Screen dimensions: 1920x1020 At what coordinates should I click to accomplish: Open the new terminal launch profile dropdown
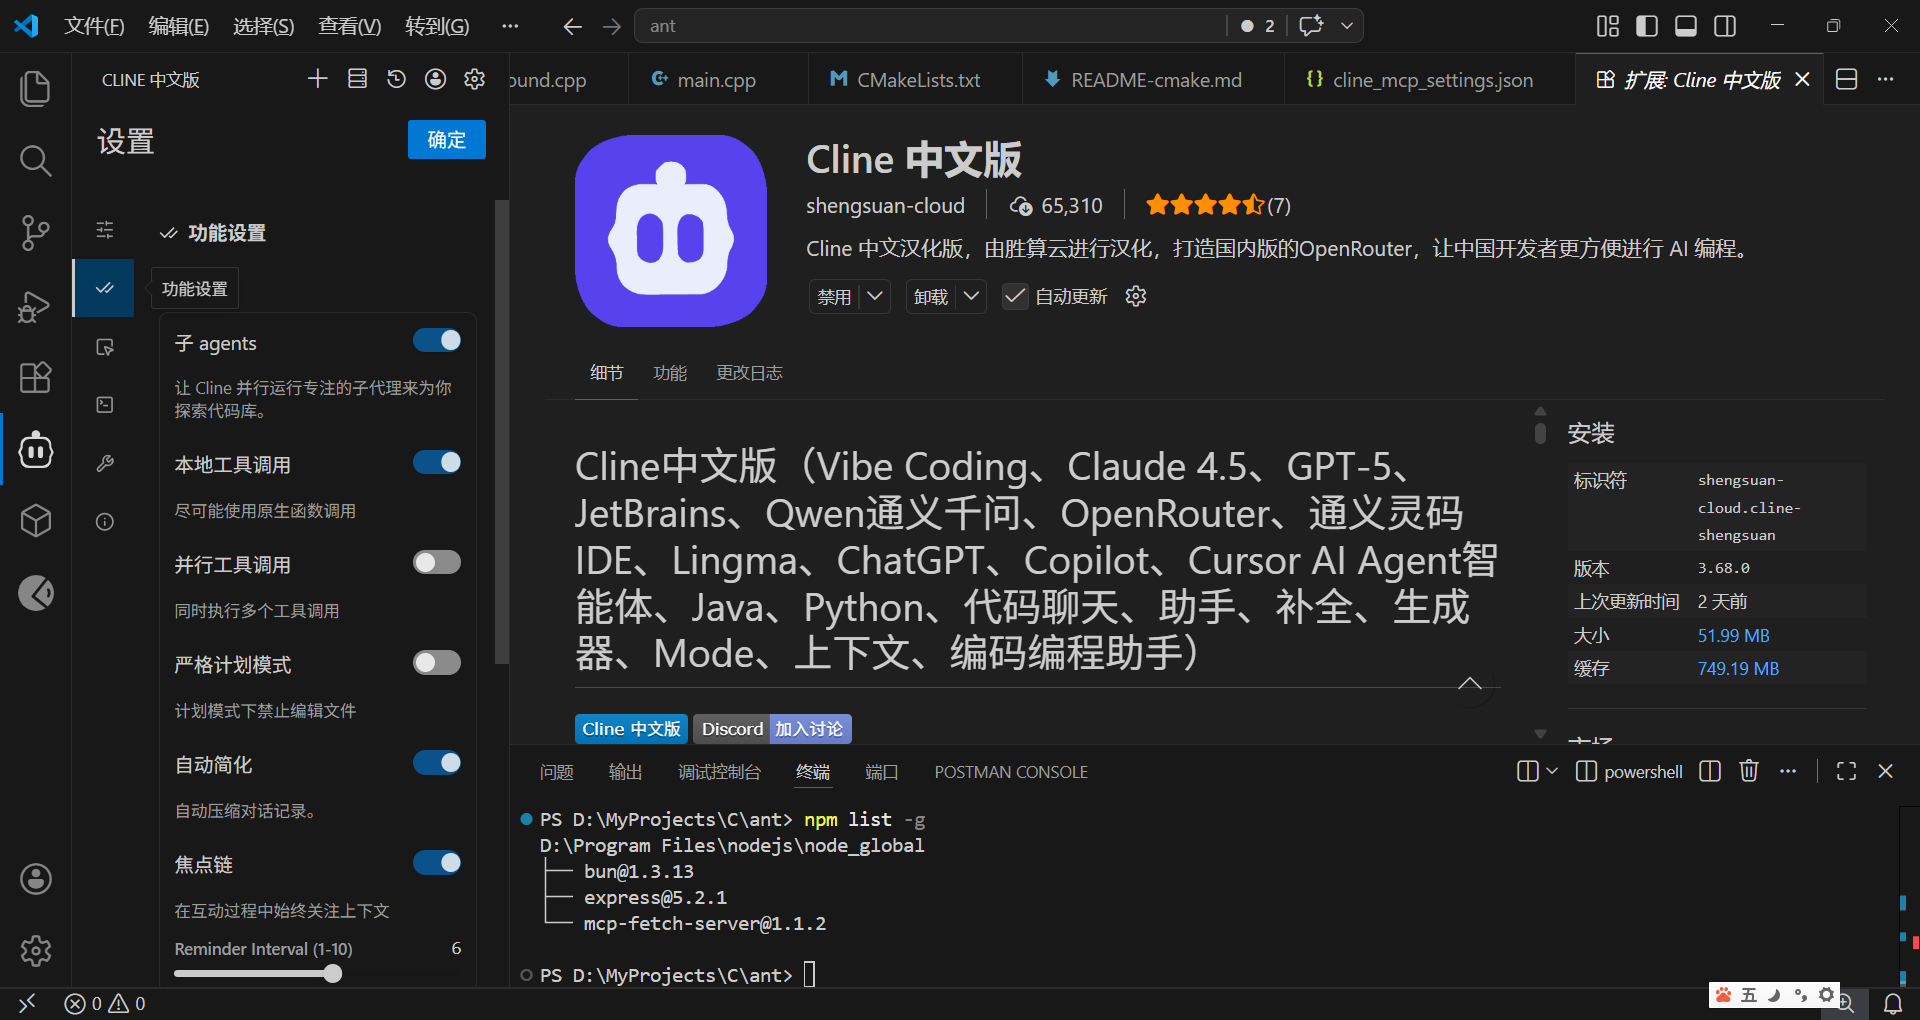click(x=1552, y=771)
